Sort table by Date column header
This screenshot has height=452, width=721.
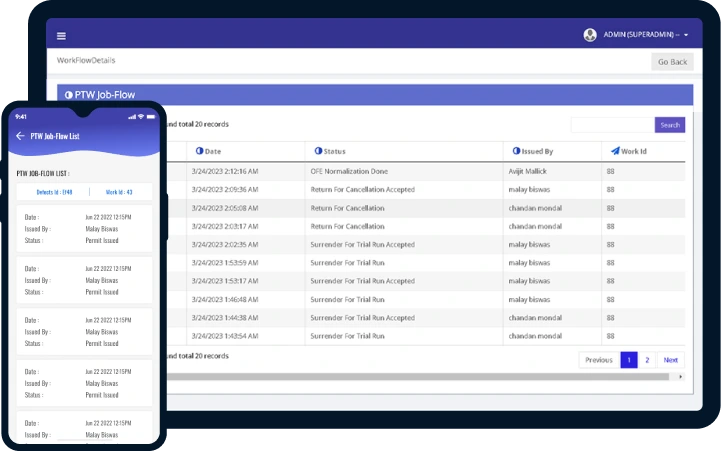click(213, 151)
